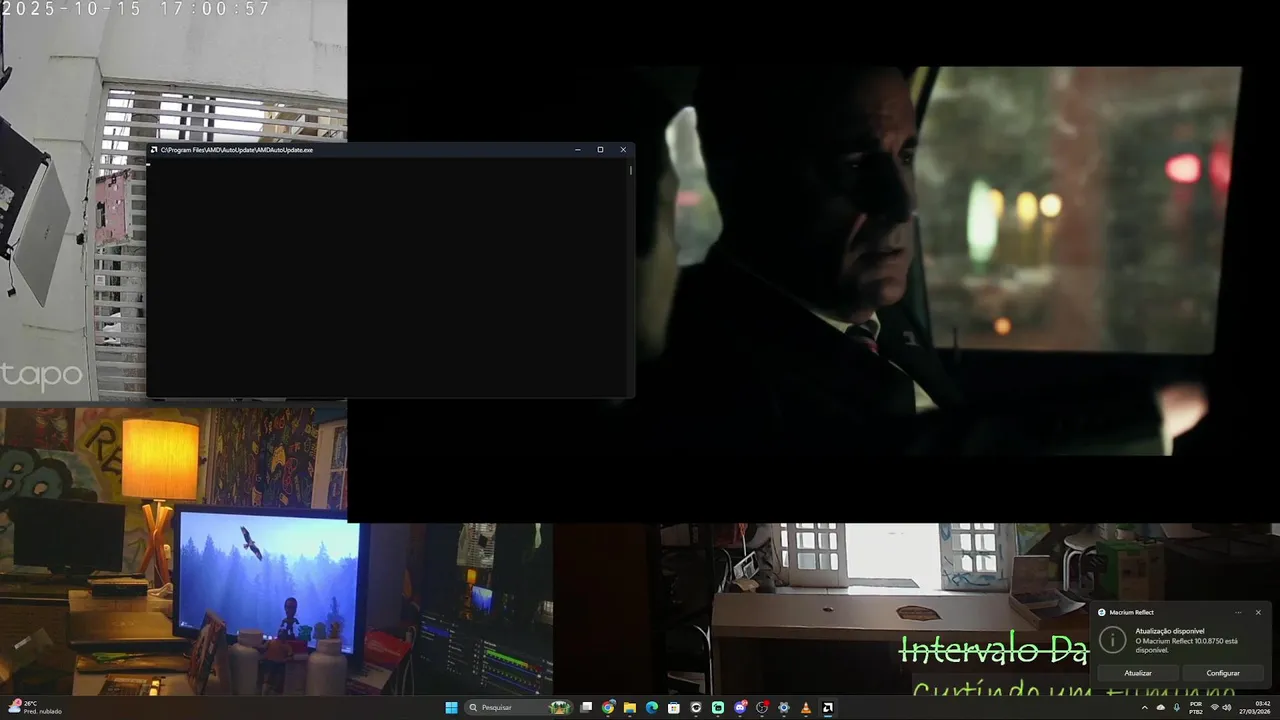
Task: Open Discord from the taskbar
Action: [740, 708]
